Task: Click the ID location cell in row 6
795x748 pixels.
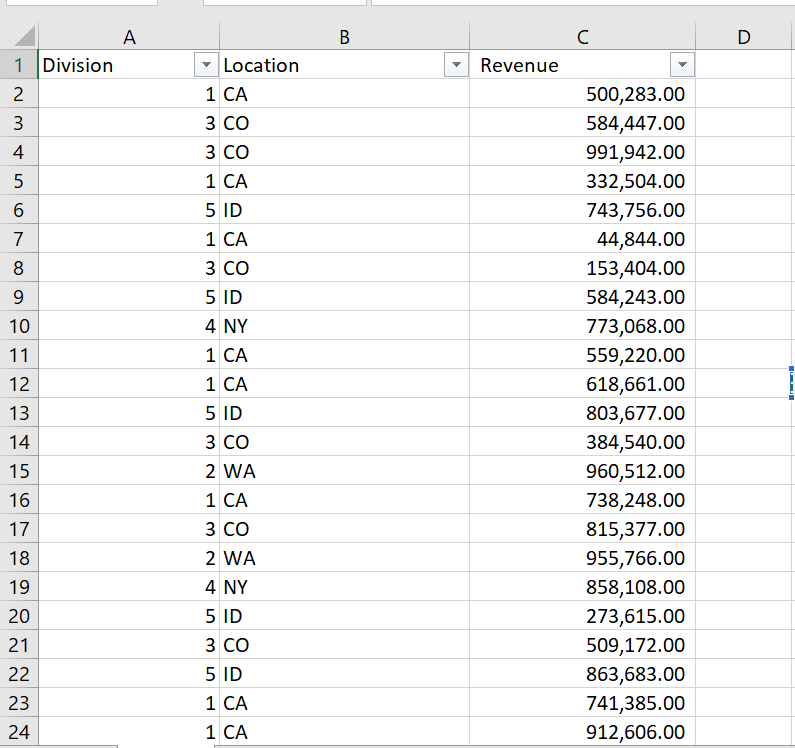Action: point(233,210)
